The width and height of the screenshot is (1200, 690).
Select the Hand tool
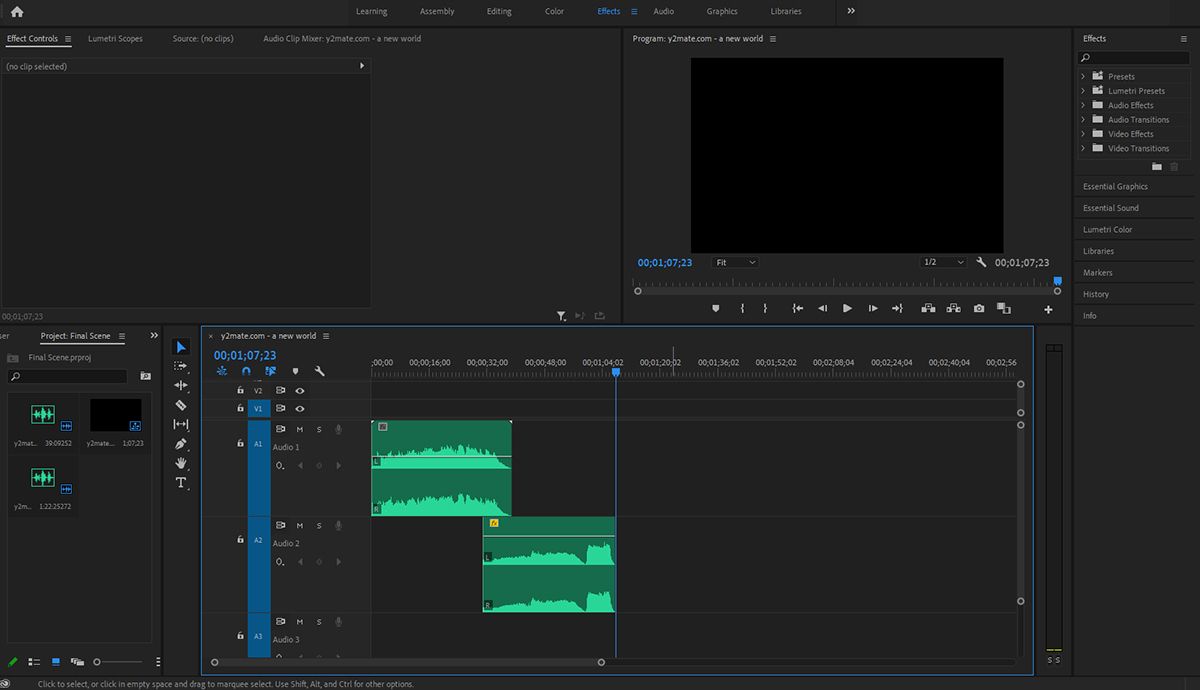(181, 463)
